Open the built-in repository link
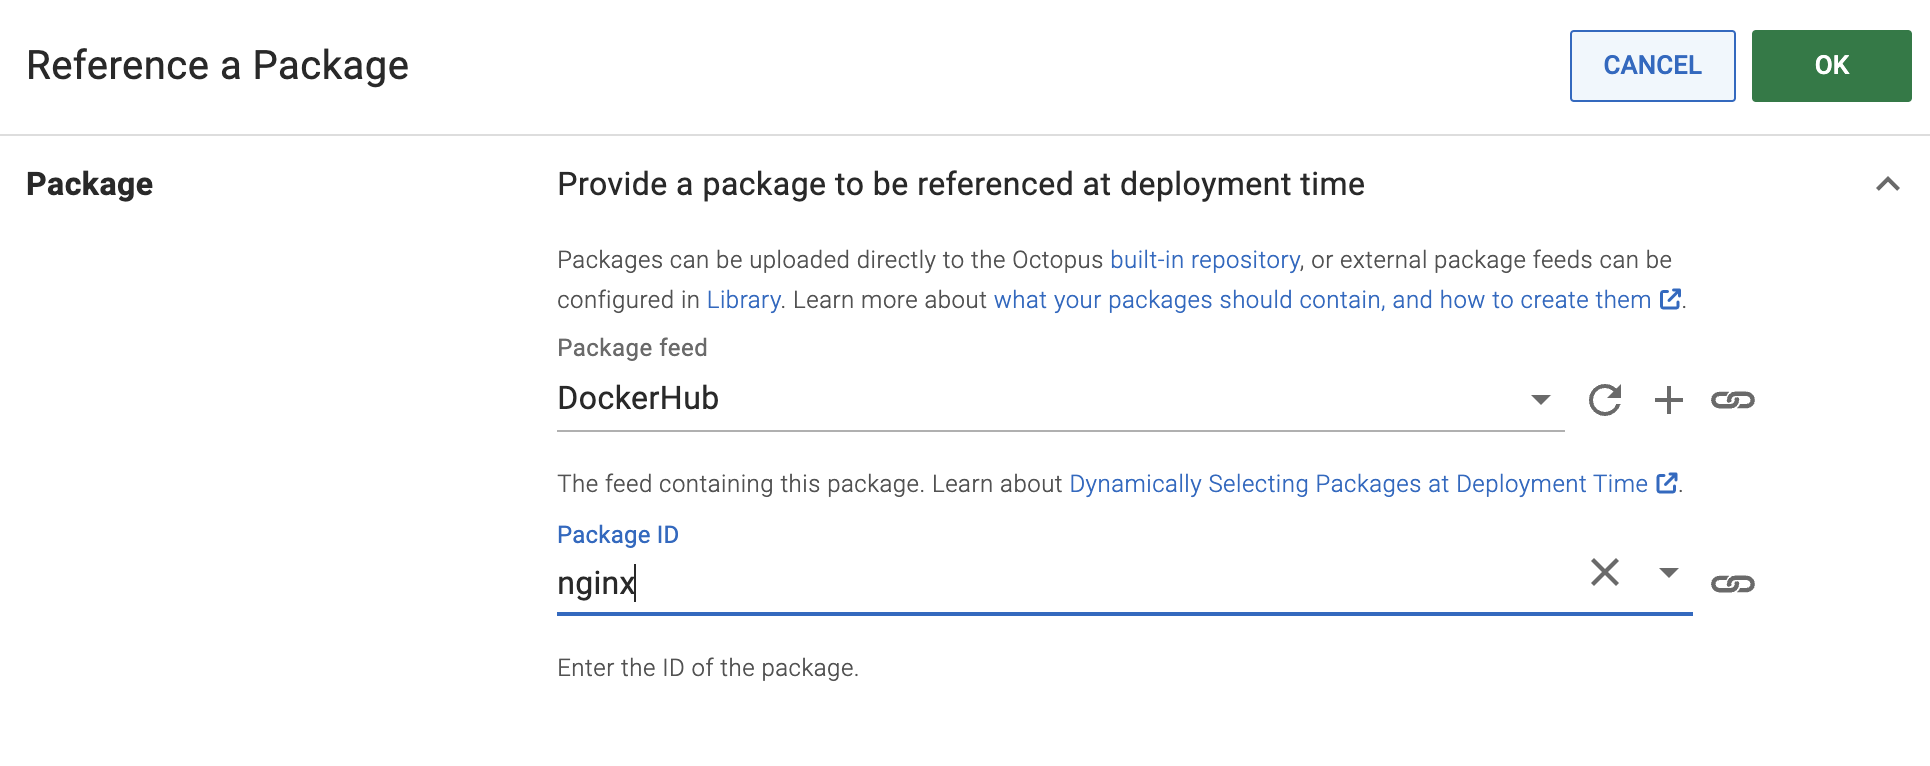This screenshot has height=766, width=1930. click(x=1204, y=259)
